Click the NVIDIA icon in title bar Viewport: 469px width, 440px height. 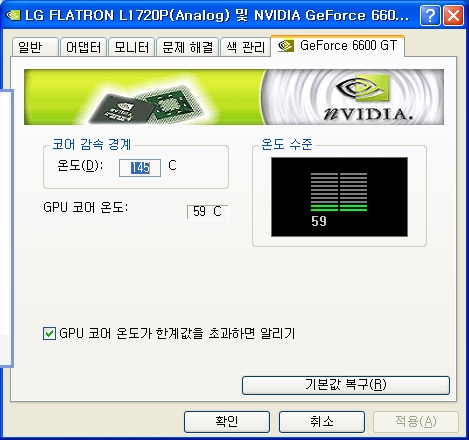[x=13, y=15]
